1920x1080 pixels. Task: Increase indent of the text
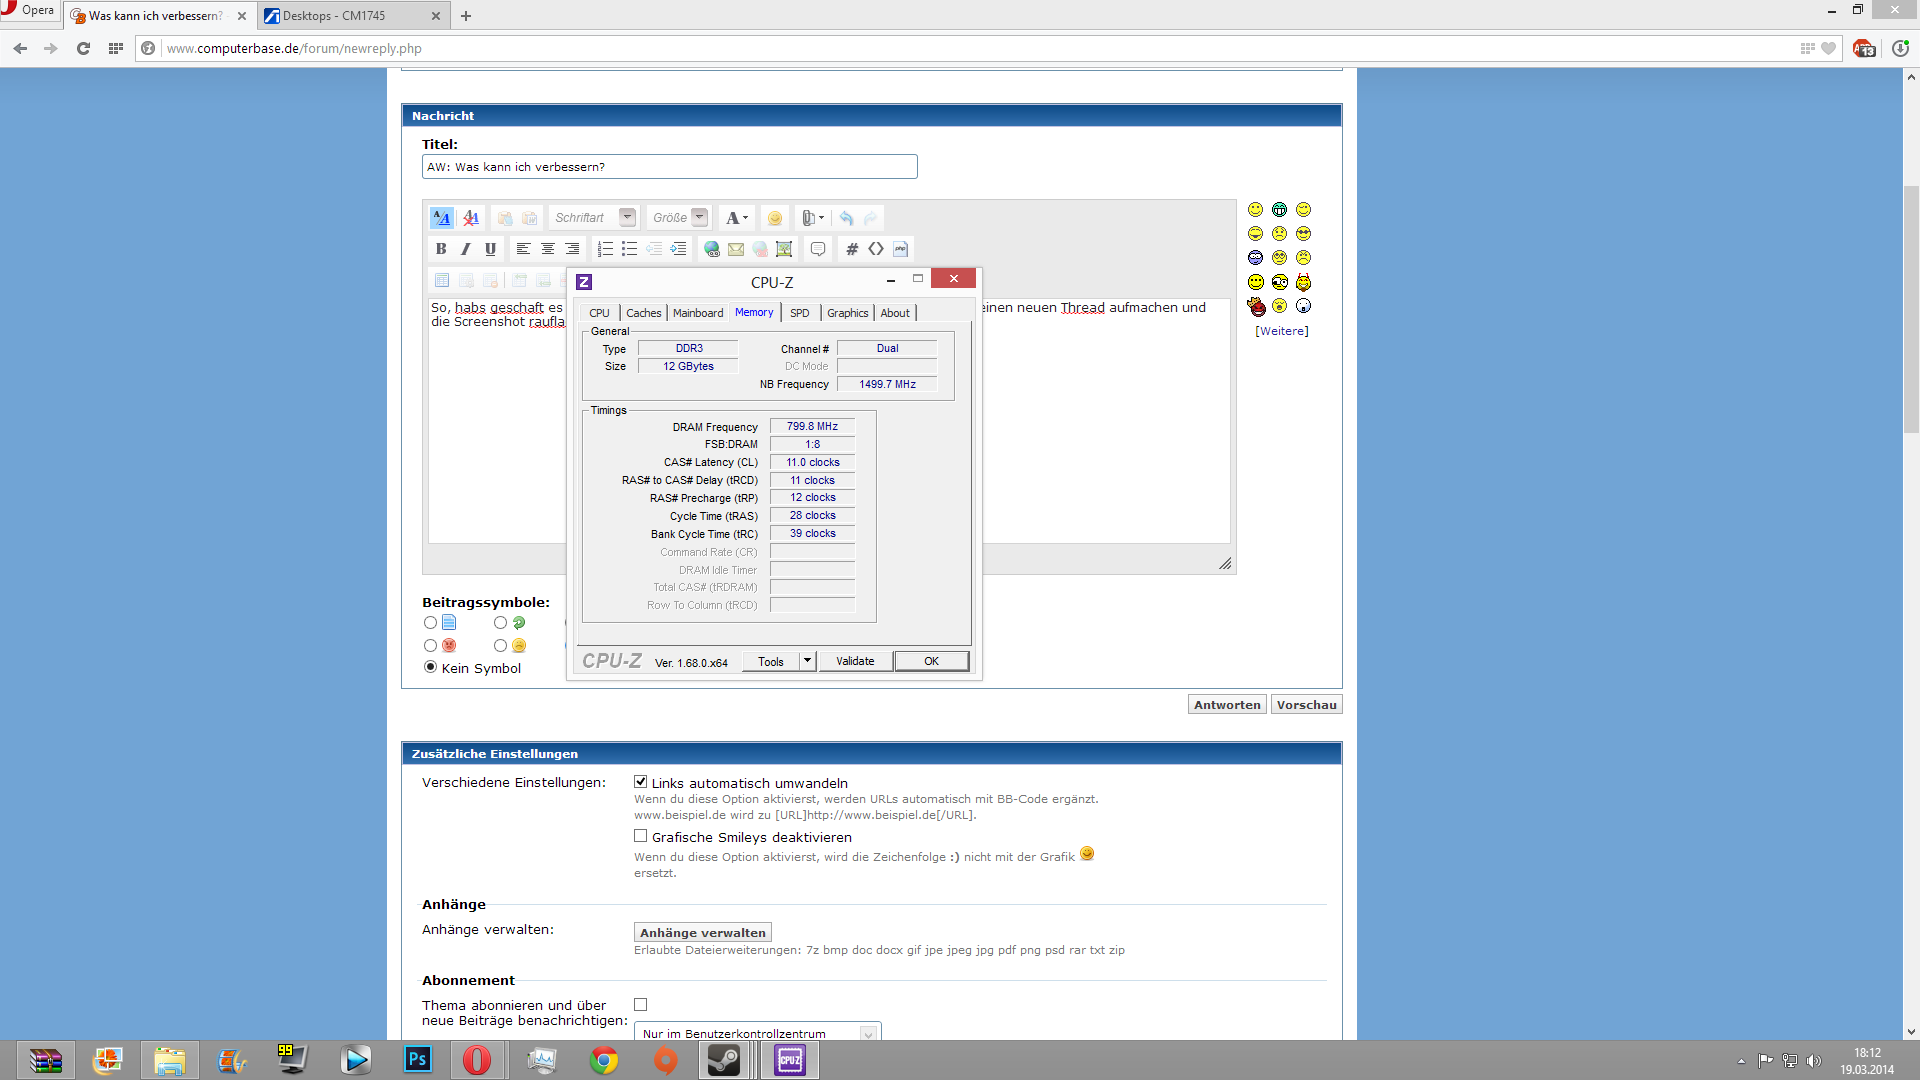(678, 249)
